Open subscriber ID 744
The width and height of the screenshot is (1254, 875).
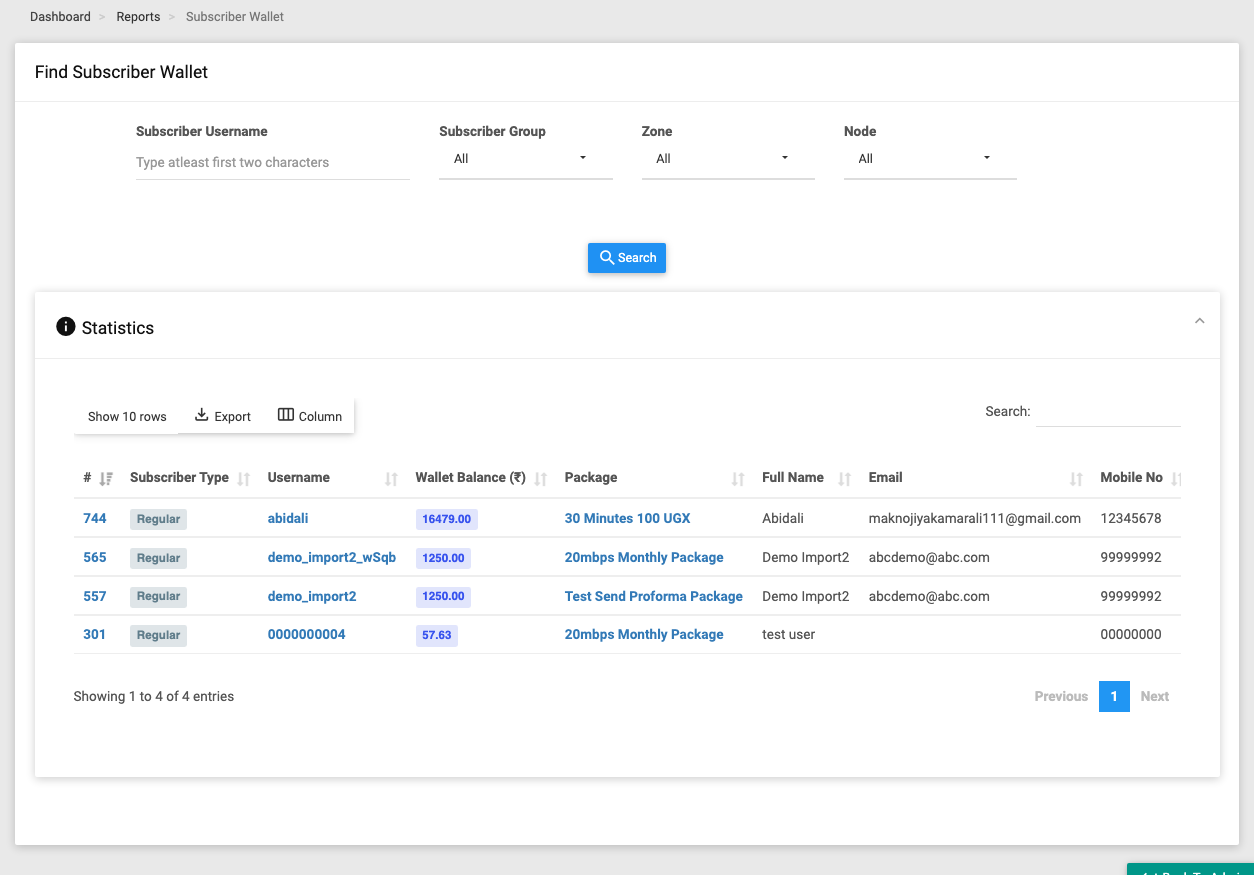pos(95,518)
